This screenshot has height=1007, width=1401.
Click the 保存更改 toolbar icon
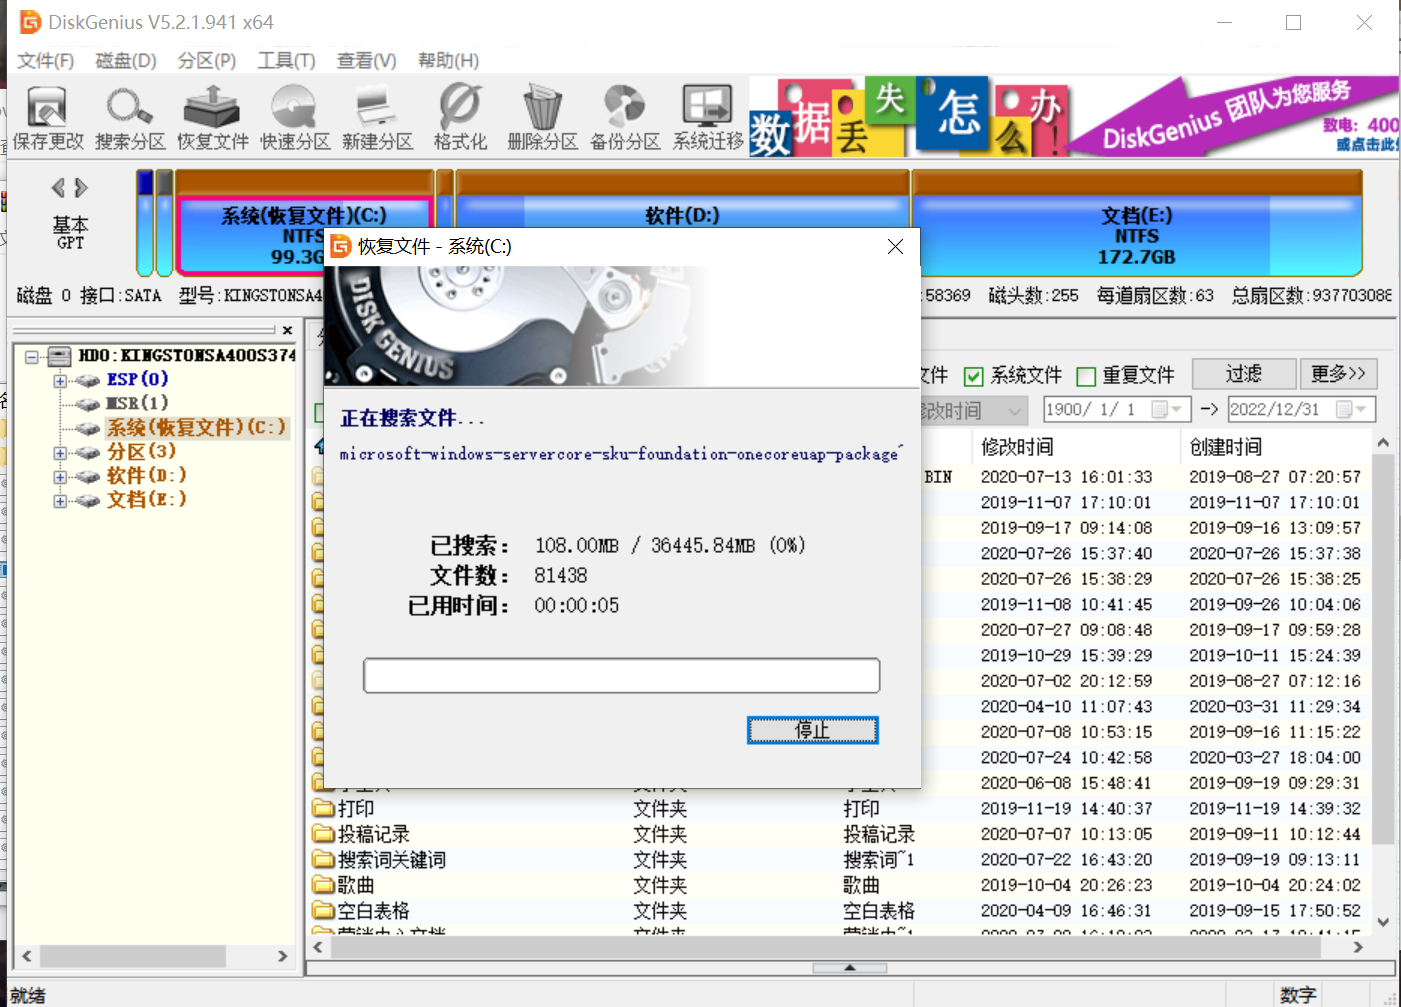47,117
